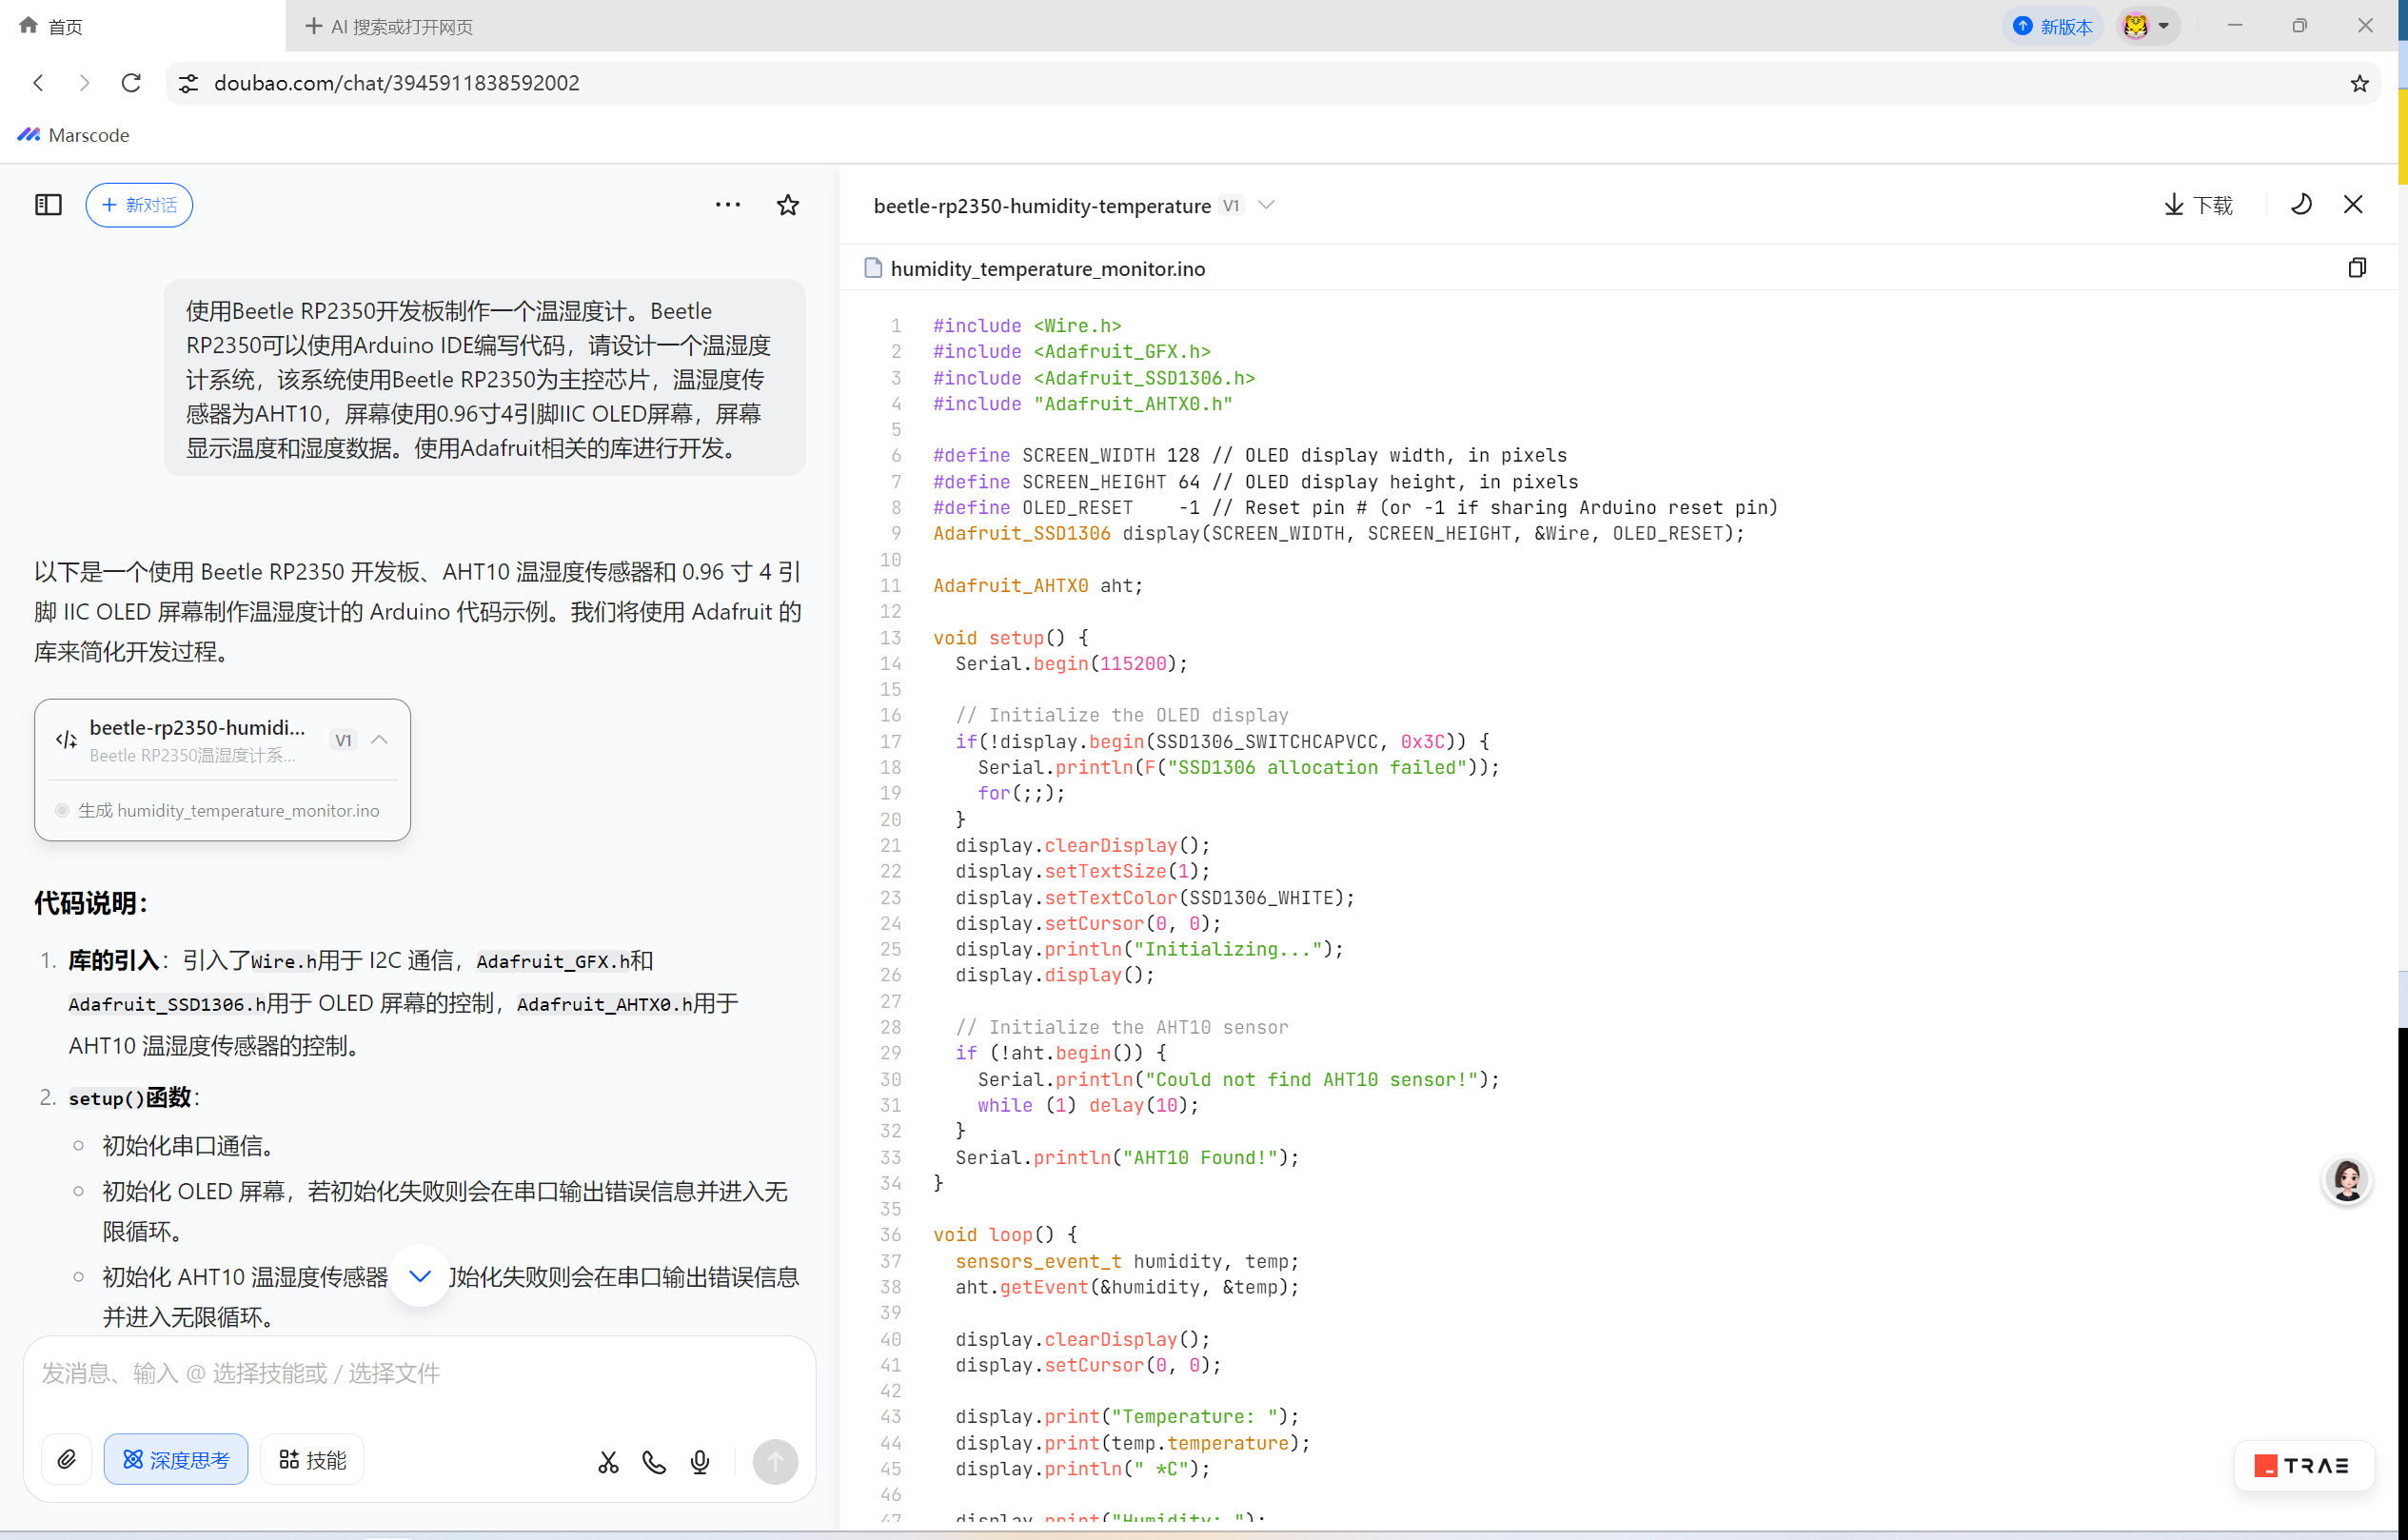Bookmark this page with address bar star
This screenshot has width=2408, height=1540.
pos(2359,83)
